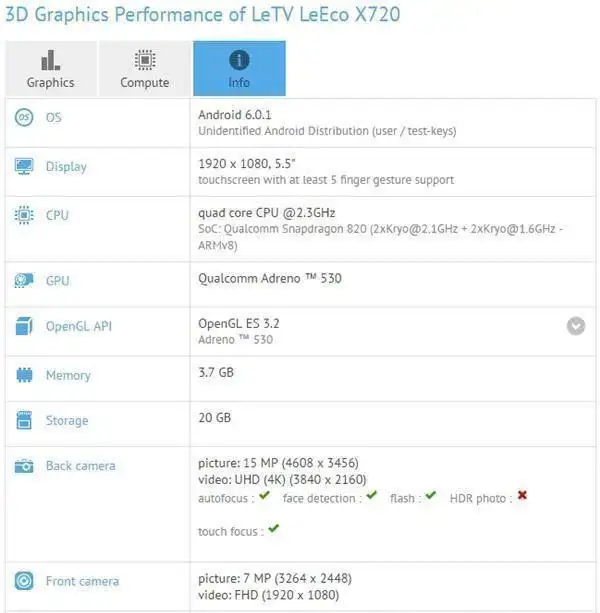Click the HDR photo red cross
The width and height of the screenshot is (600, 613).
pyautogui.click(x=522, y=495)
